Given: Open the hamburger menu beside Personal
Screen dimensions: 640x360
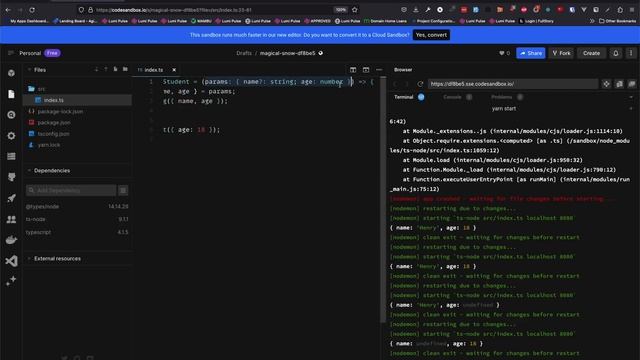Looking at the screenshot, I should coord(11,53).
